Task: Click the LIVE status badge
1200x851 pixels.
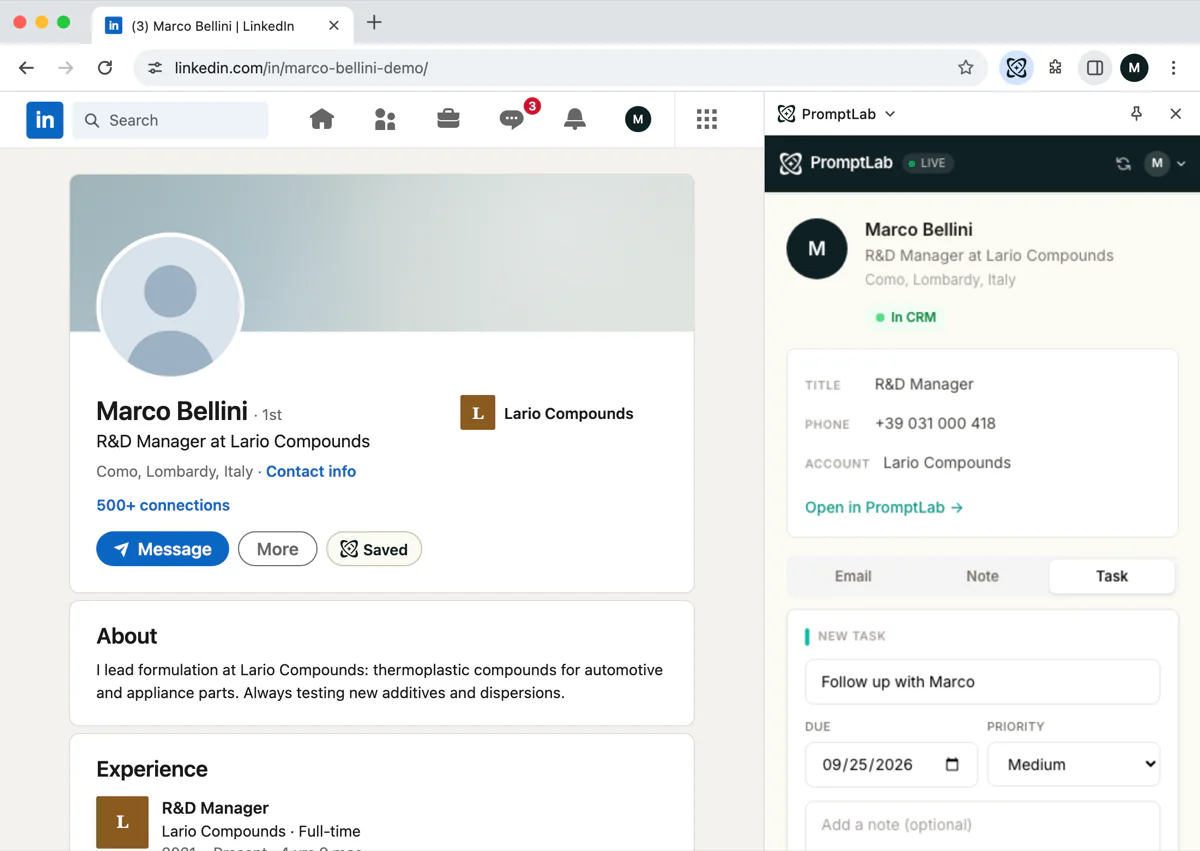Action: click(x=927, y=163)
